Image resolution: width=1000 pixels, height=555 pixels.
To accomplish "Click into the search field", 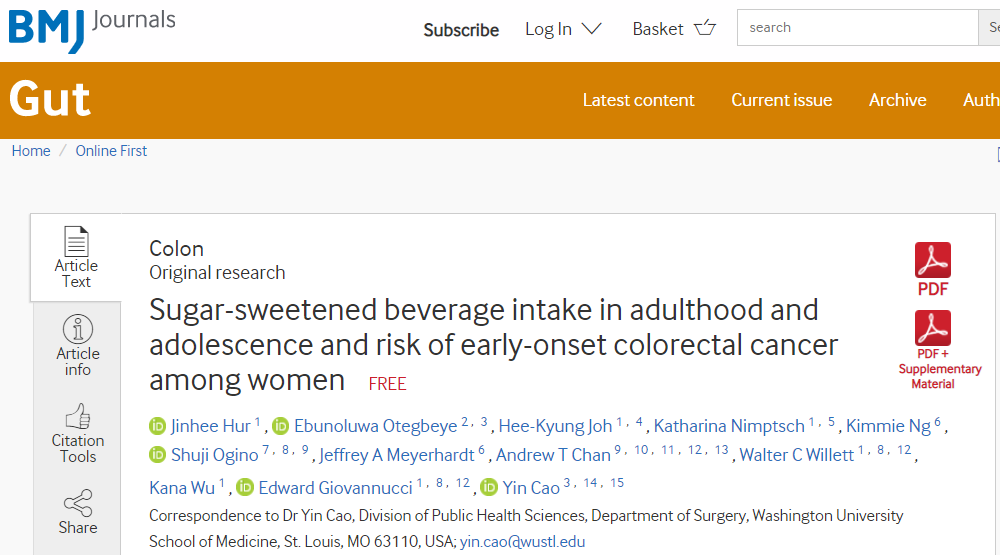I will (856, 28).
